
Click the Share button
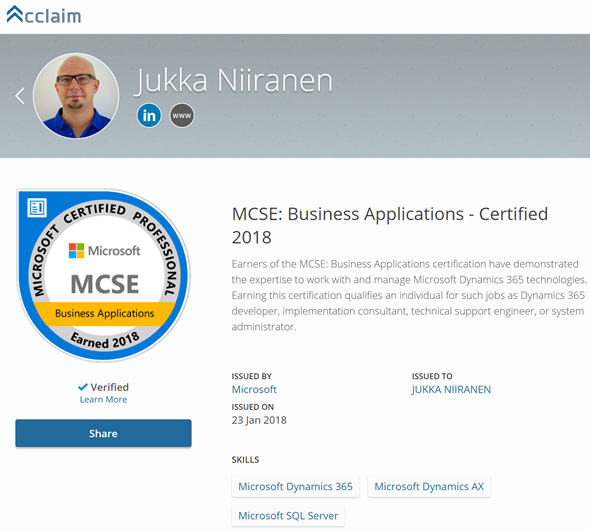coord(103,433)
